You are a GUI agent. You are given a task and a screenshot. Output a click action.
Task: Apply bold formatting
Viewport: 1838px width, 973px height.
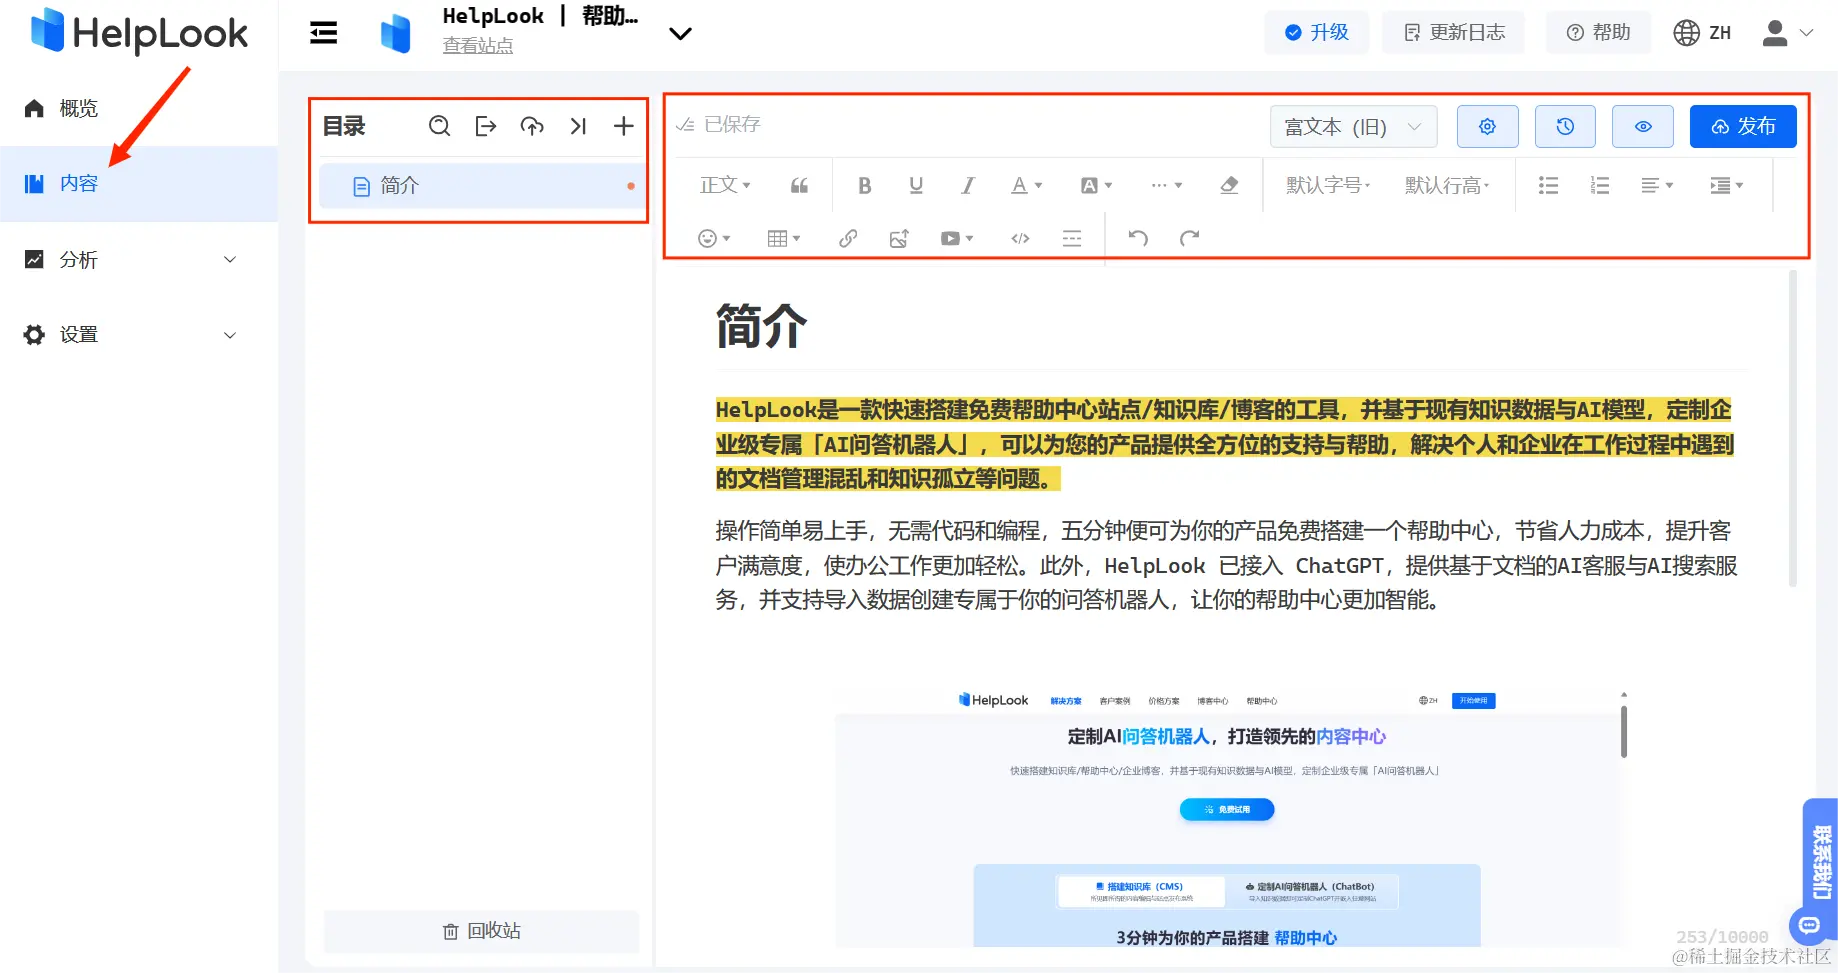[865, 185]
